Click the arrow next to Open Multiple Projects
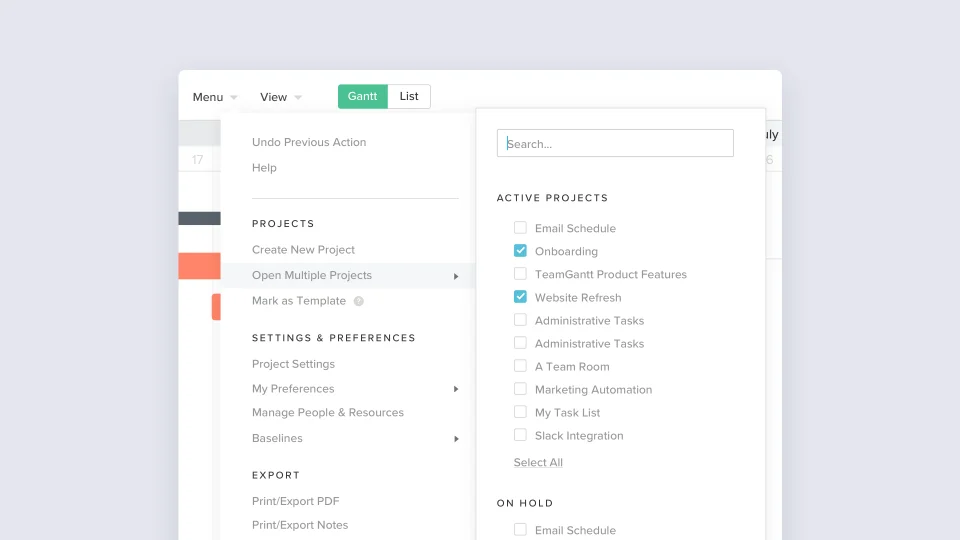960x540 pixels. pos(456,277)
